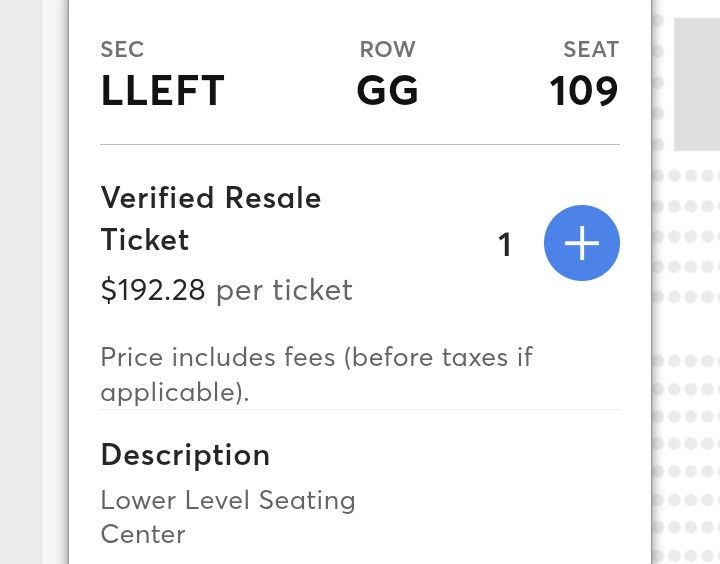Viewport: 720px width, 564px height.
Task: Select the LLEFT section value
Action: 162,92
